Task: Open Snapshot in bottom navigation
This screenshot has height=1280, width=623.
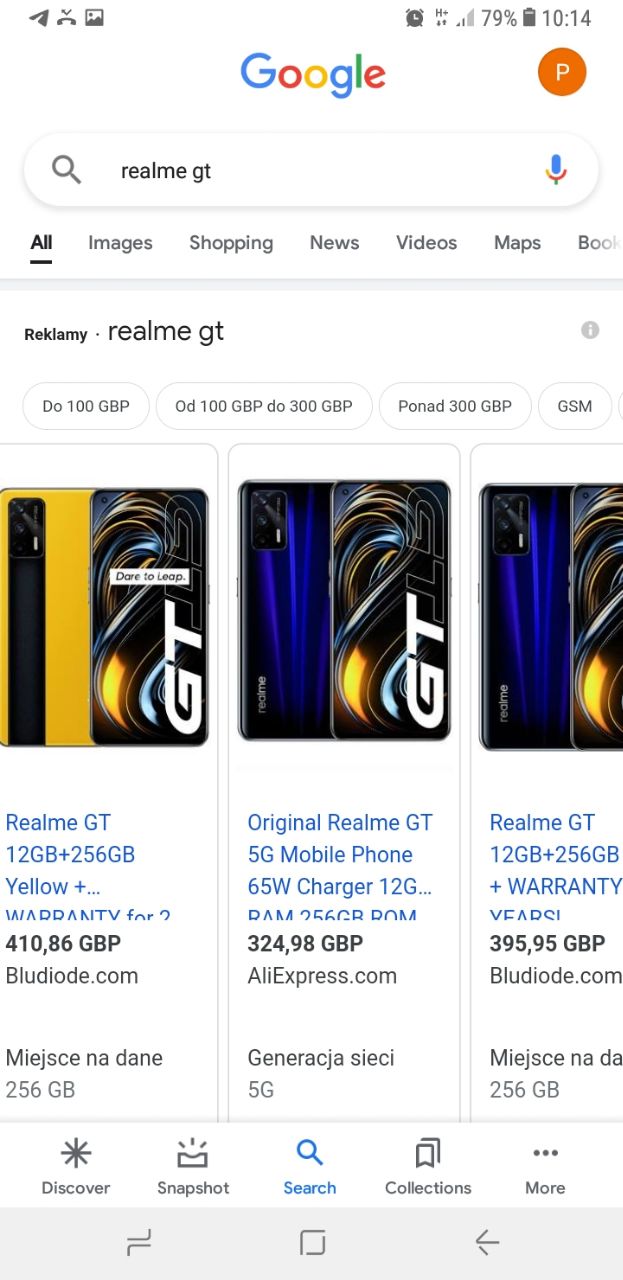Action: (x=193, y=1167)
